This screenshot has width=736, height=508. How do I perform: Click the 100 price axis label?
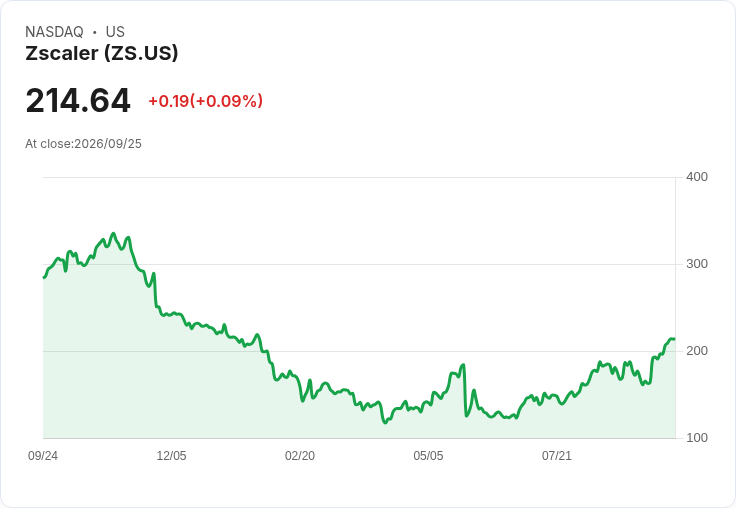coord(697,438)
